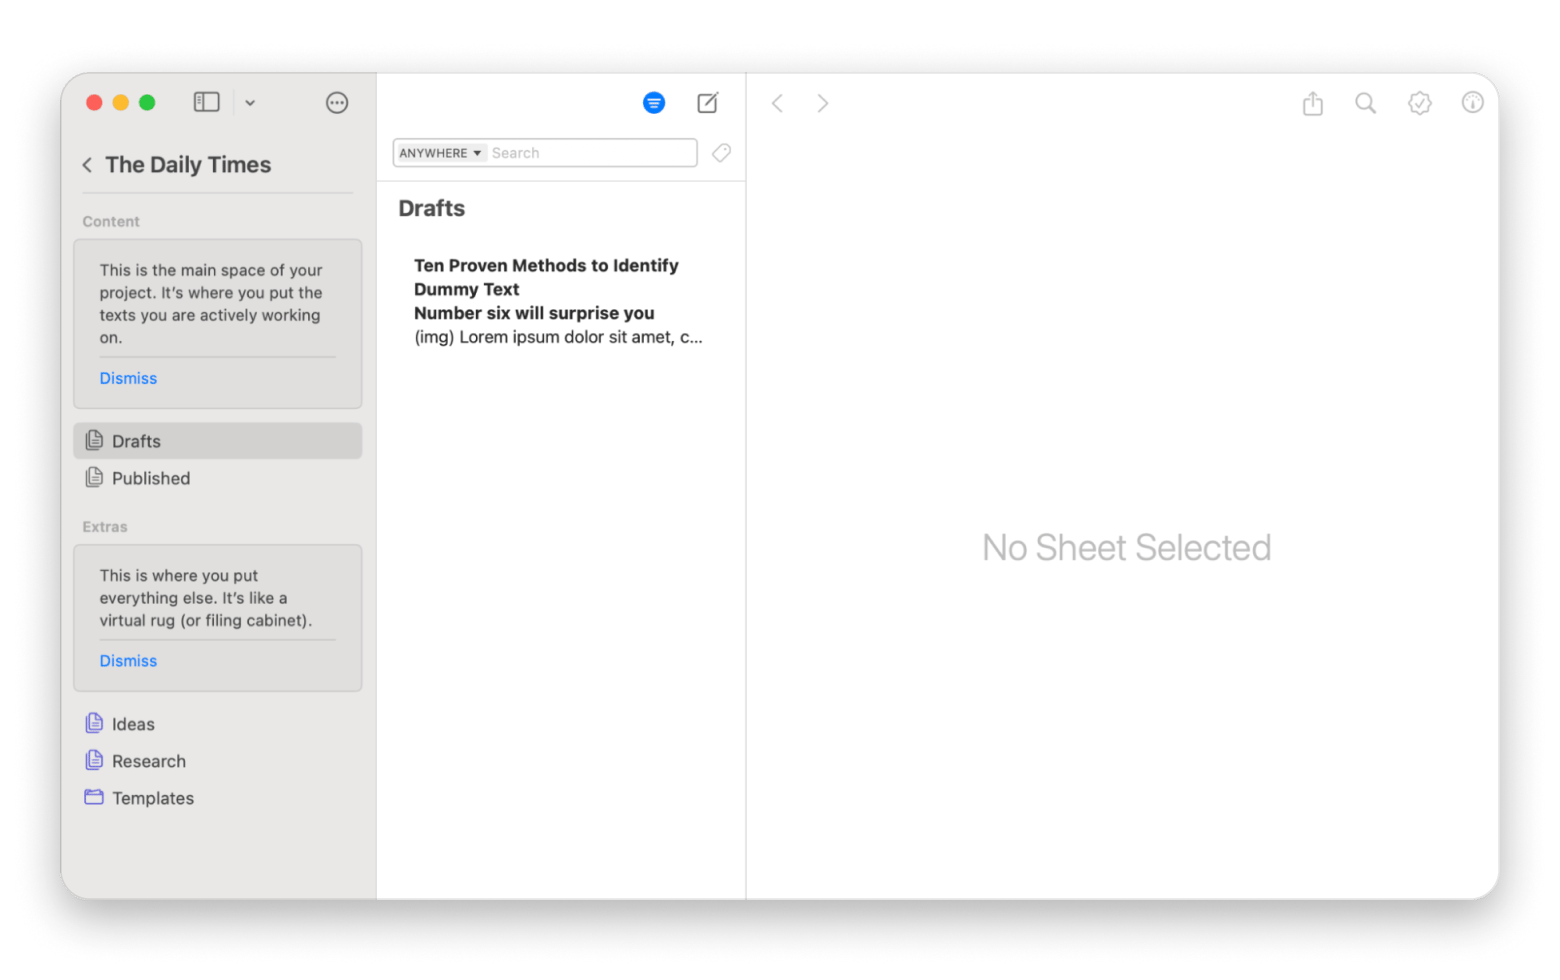Viewport: 1560px width, 980px height.
Task: Toggle the blue sheet filter icon
Action: [654, 103]
